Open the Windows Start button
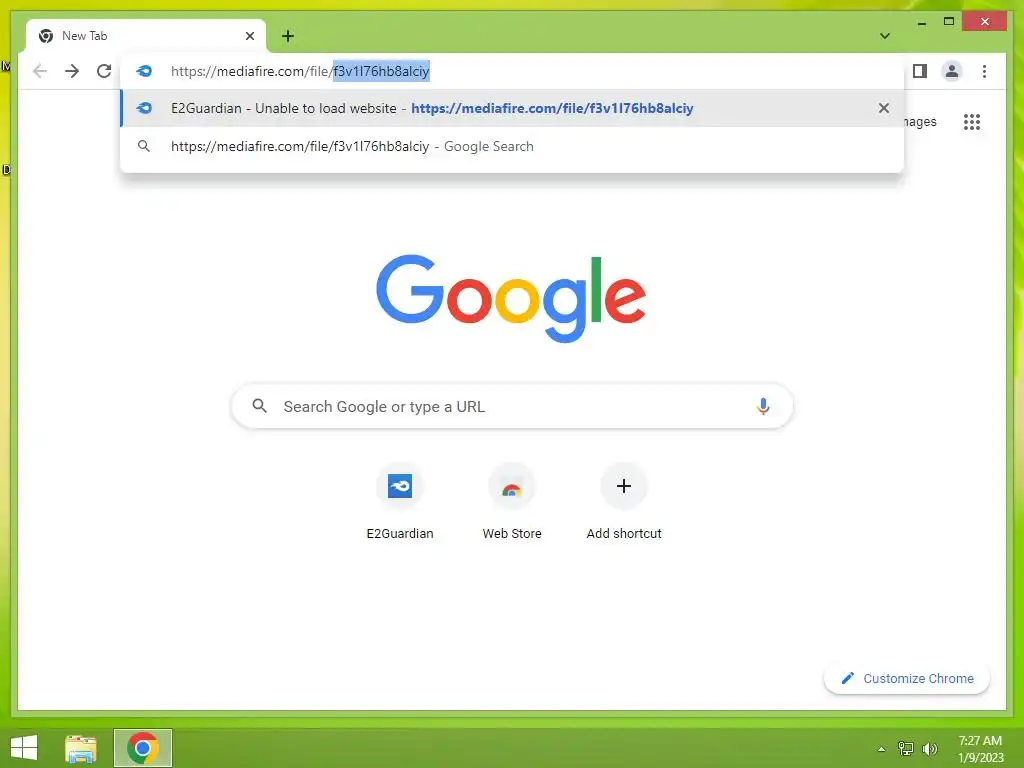Viewport: 1024px width, 768px height. tap(24, 748)
